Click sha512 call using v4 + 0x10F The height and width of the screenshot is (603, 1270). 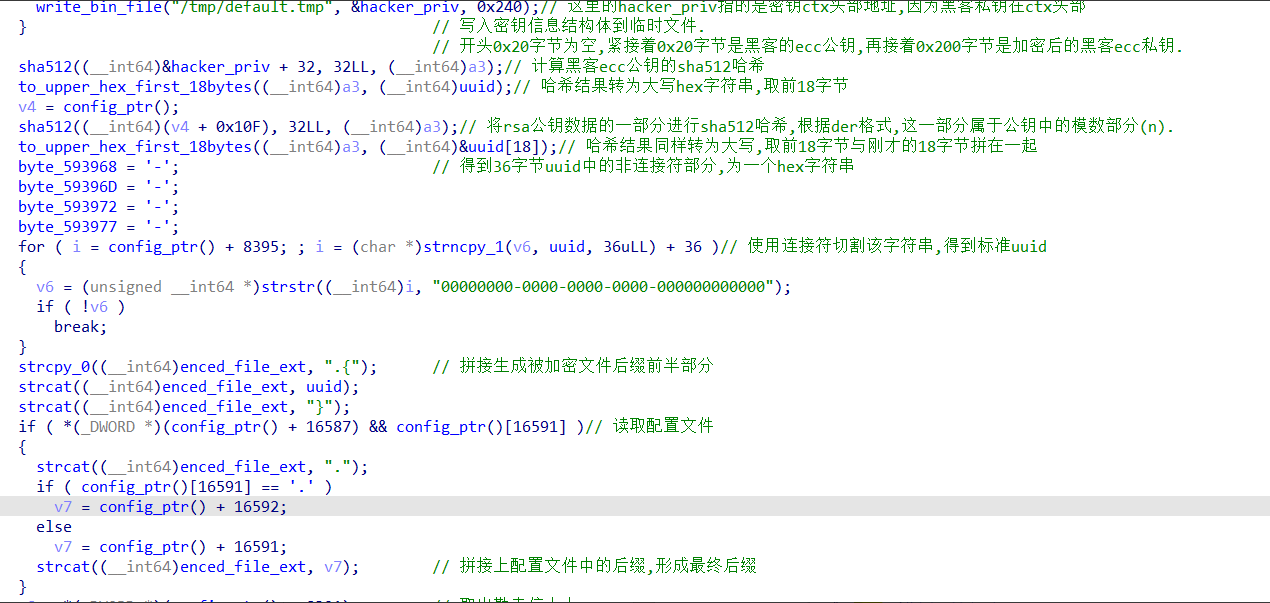(x=43, y=127)
